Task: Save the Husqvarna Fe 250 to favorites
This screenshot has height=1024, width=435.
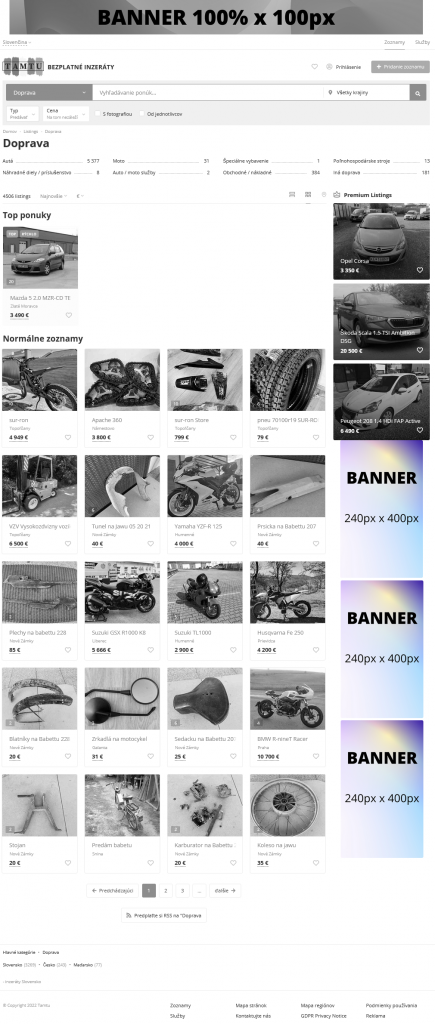Action: (x=316, y=650)
